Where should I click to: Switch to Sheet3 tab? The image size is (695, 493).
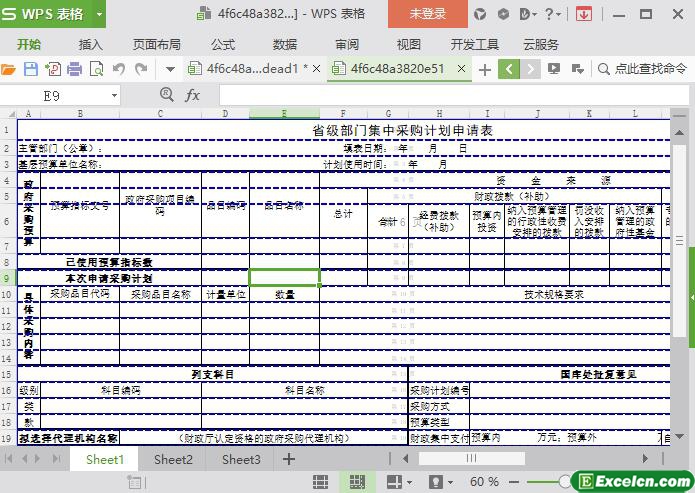coord(241,459)
